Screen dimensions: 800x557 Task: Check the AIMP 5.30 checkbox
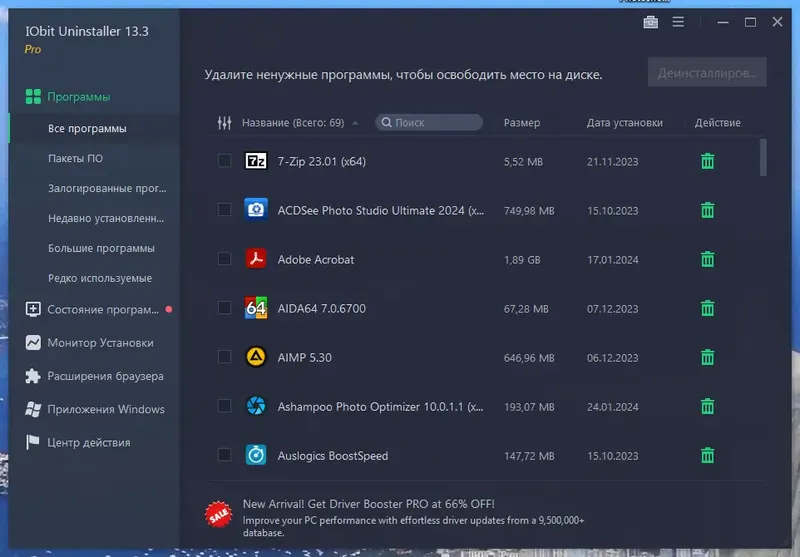(224, 357)
